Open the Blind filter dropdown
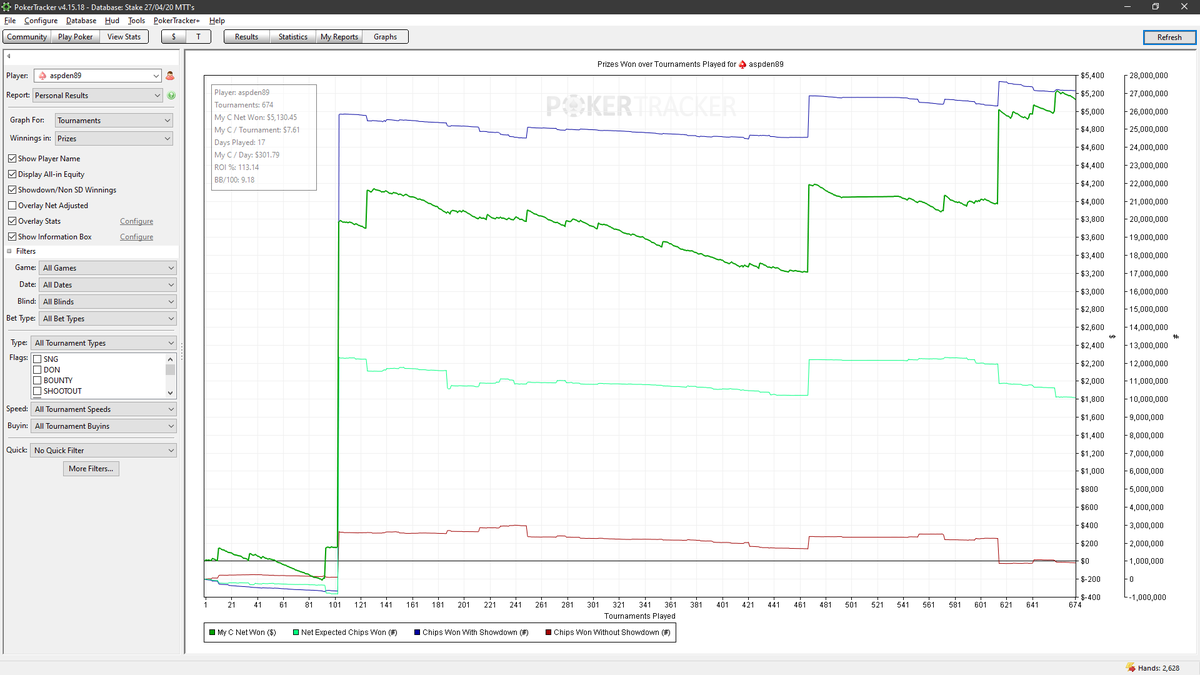Screen dimensions: 1200x675 [x=108, y=302]
